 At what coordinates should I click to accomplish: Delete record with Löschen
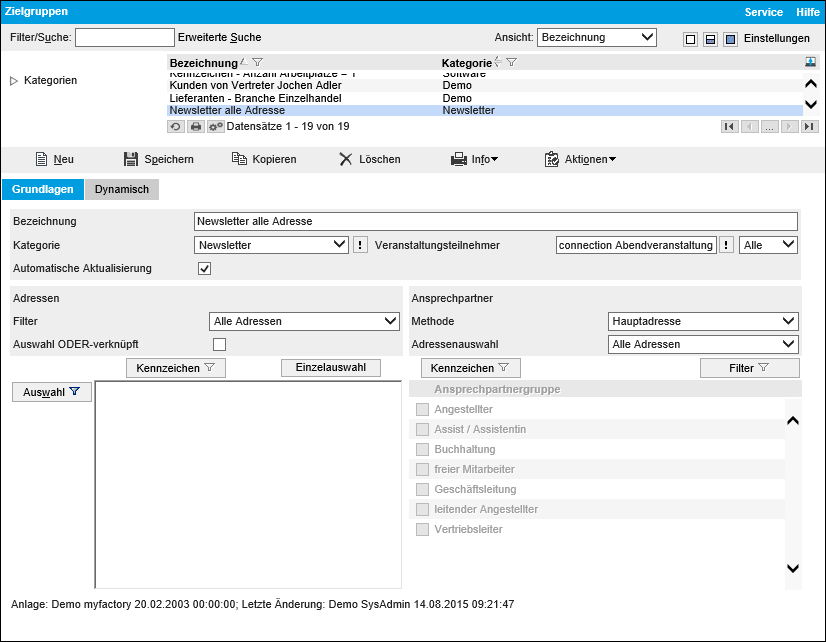point(370,159)
